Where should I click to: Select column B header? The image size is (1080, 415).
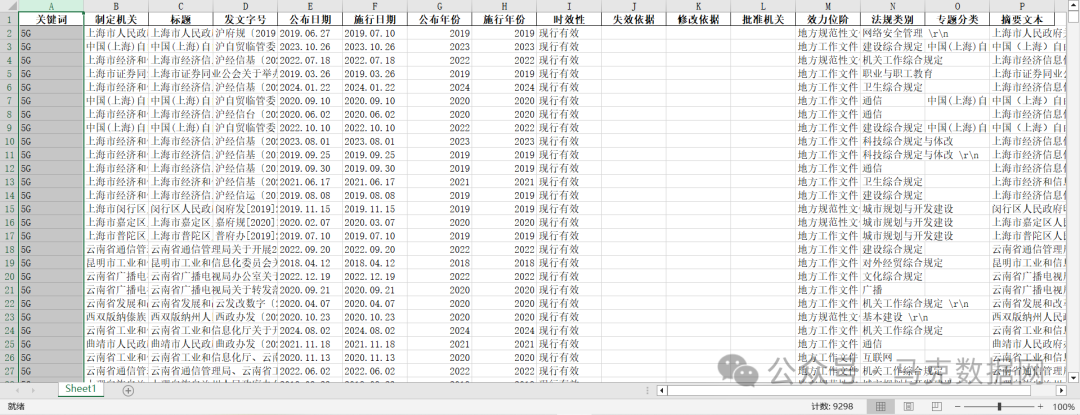116,6
